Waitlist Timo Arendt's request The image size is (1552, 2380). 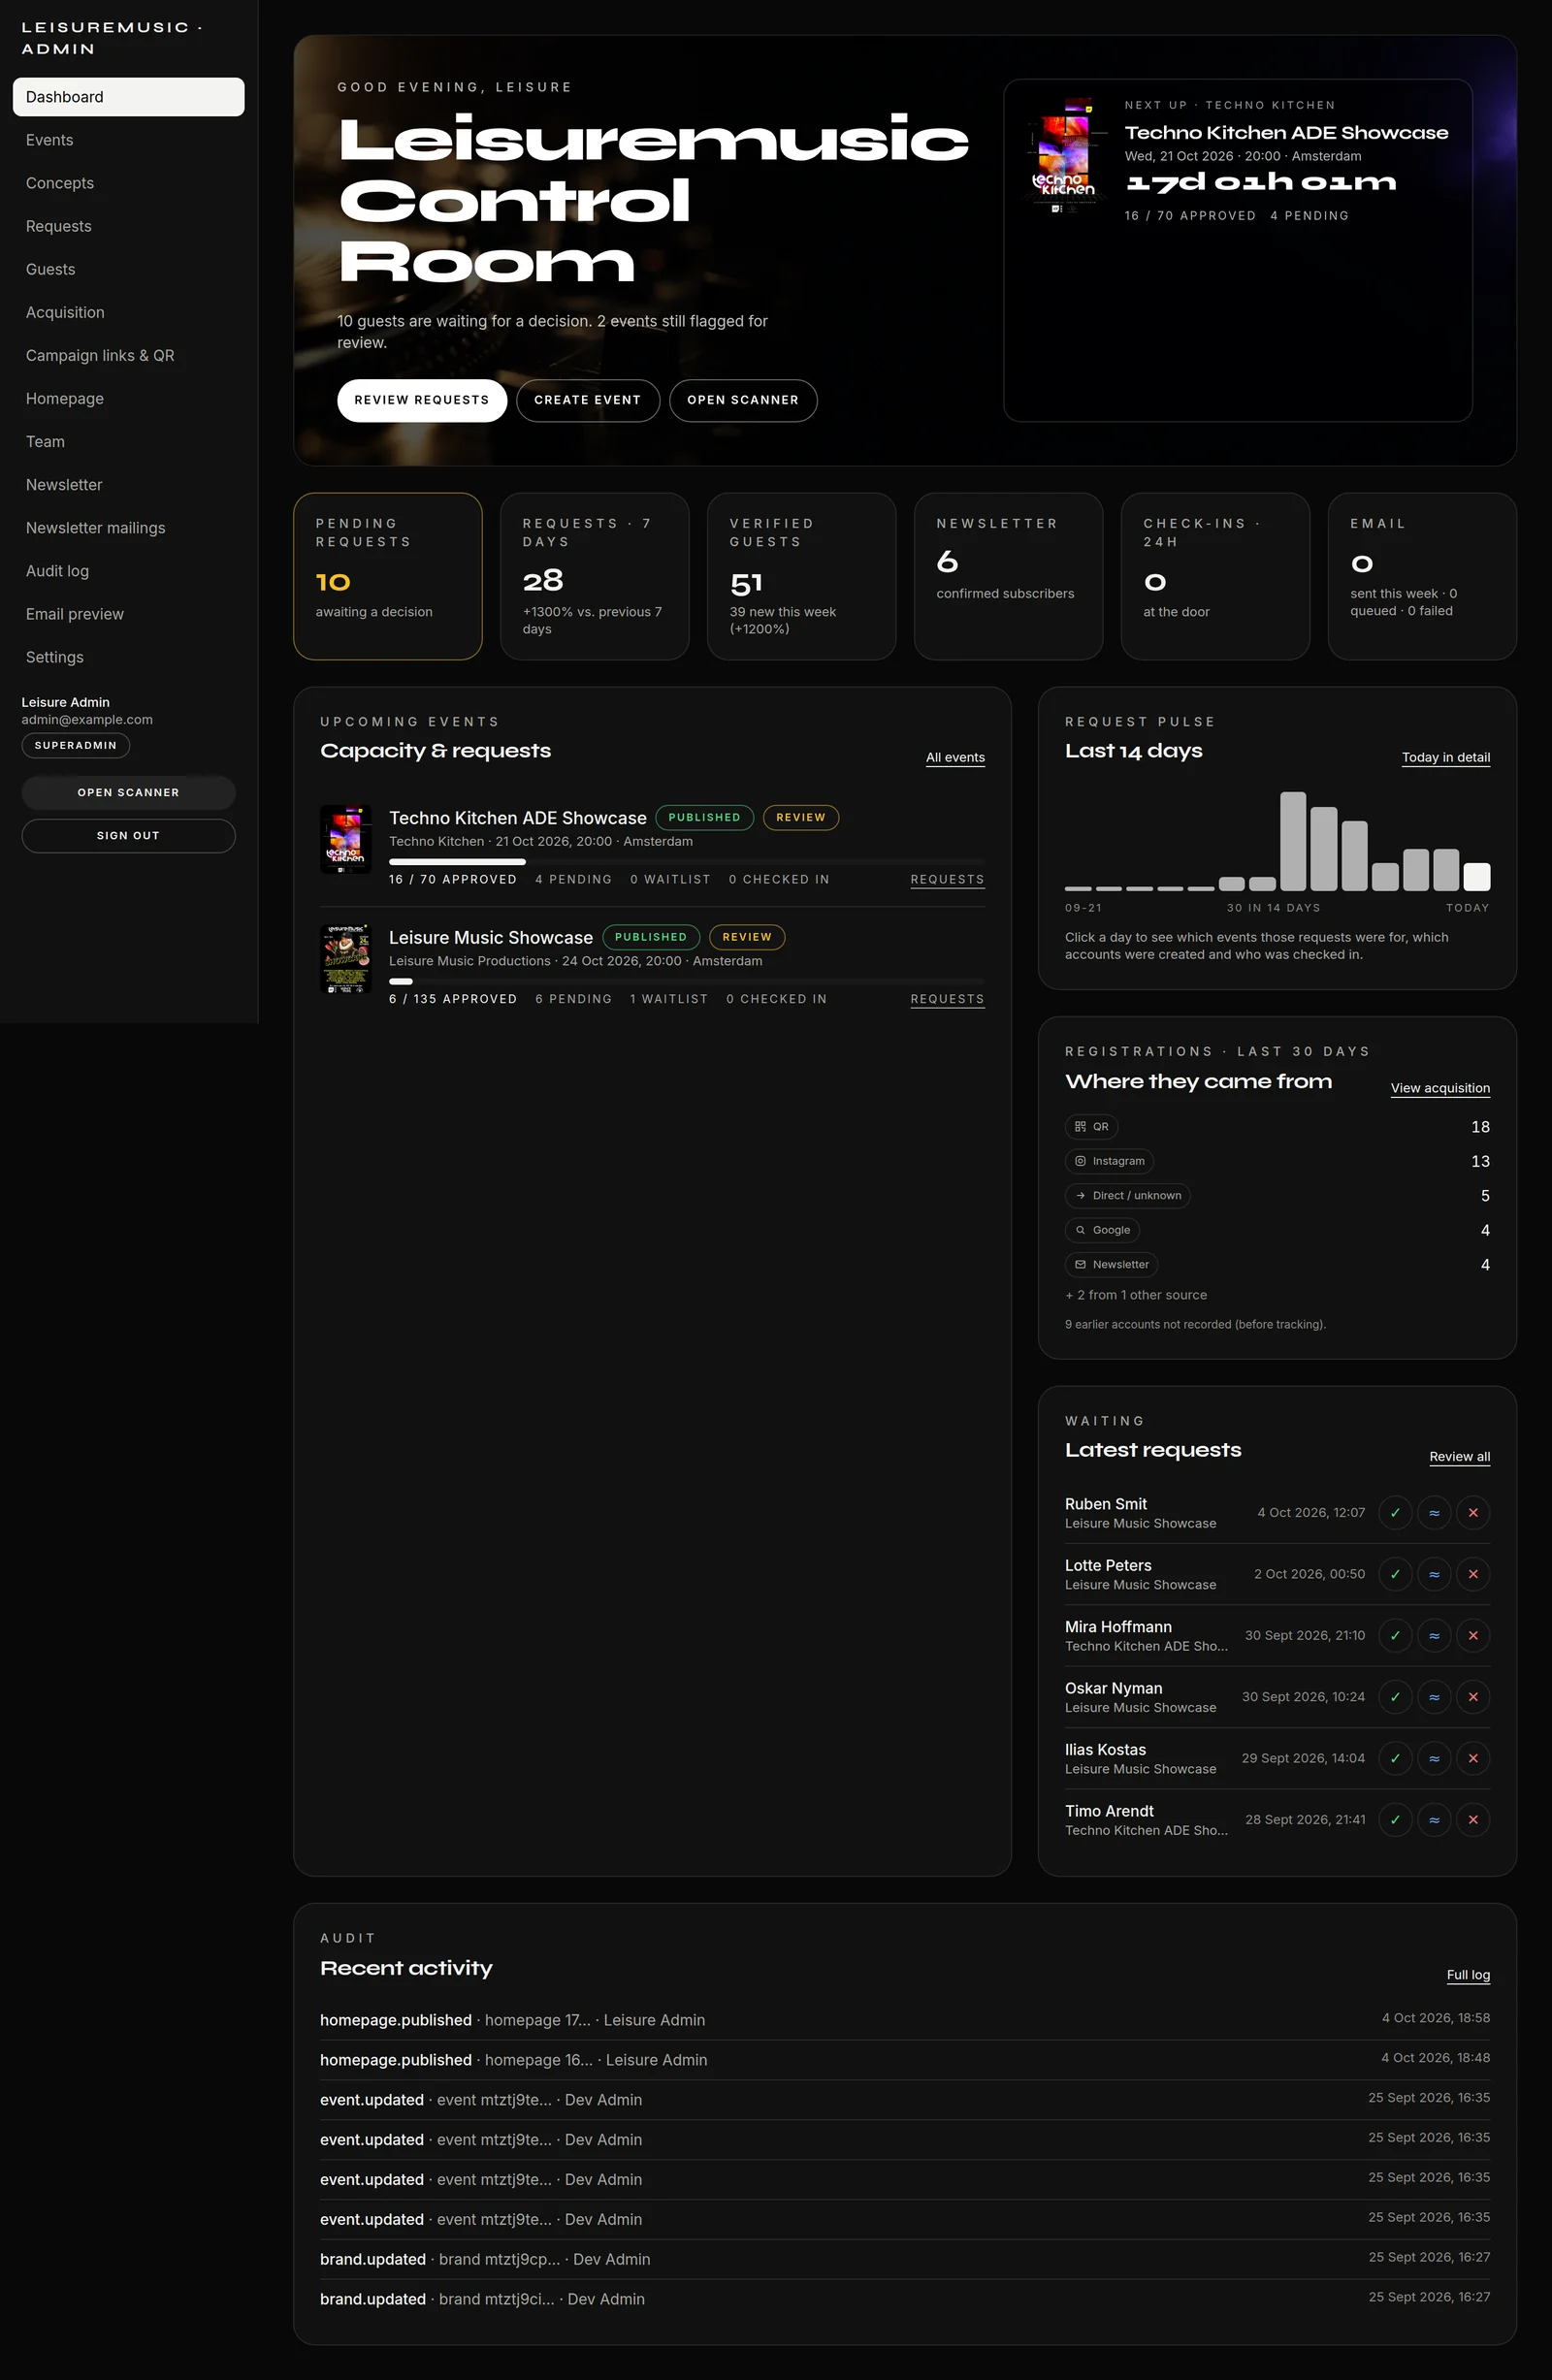pos(1434,1820)
